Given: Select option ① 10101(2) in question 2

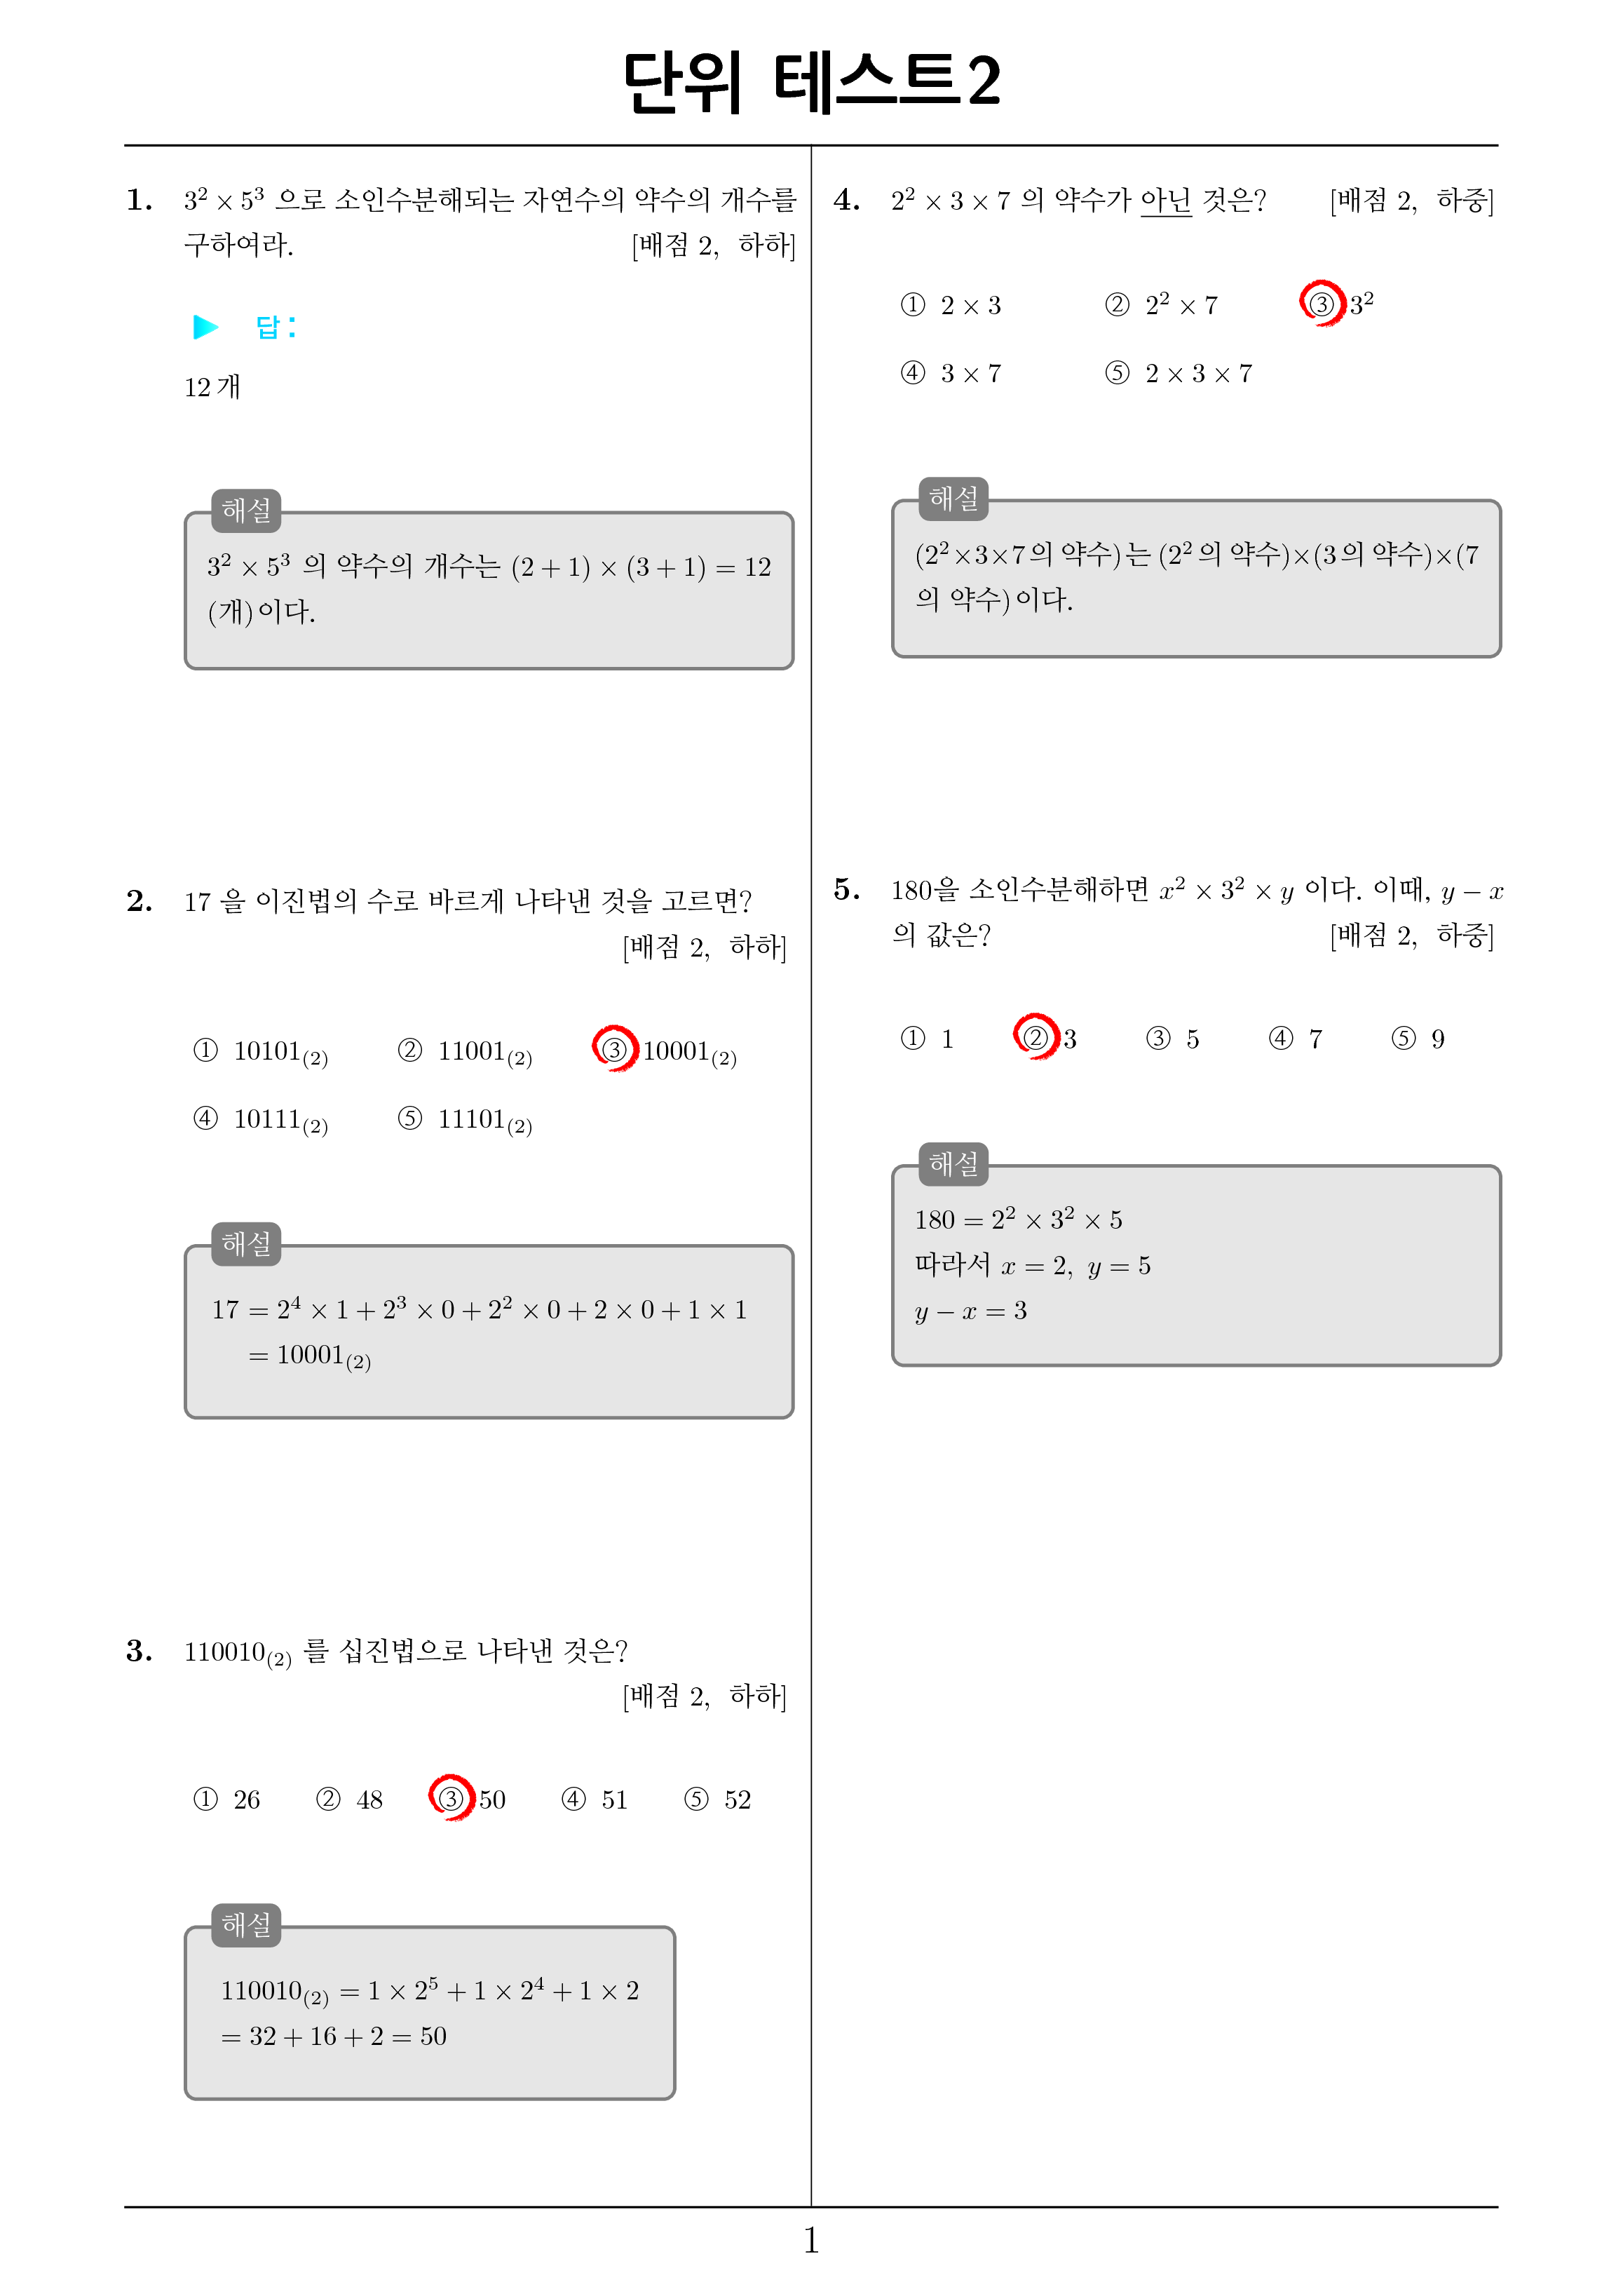Looking at the screenshot, I should pos(260,1052).
